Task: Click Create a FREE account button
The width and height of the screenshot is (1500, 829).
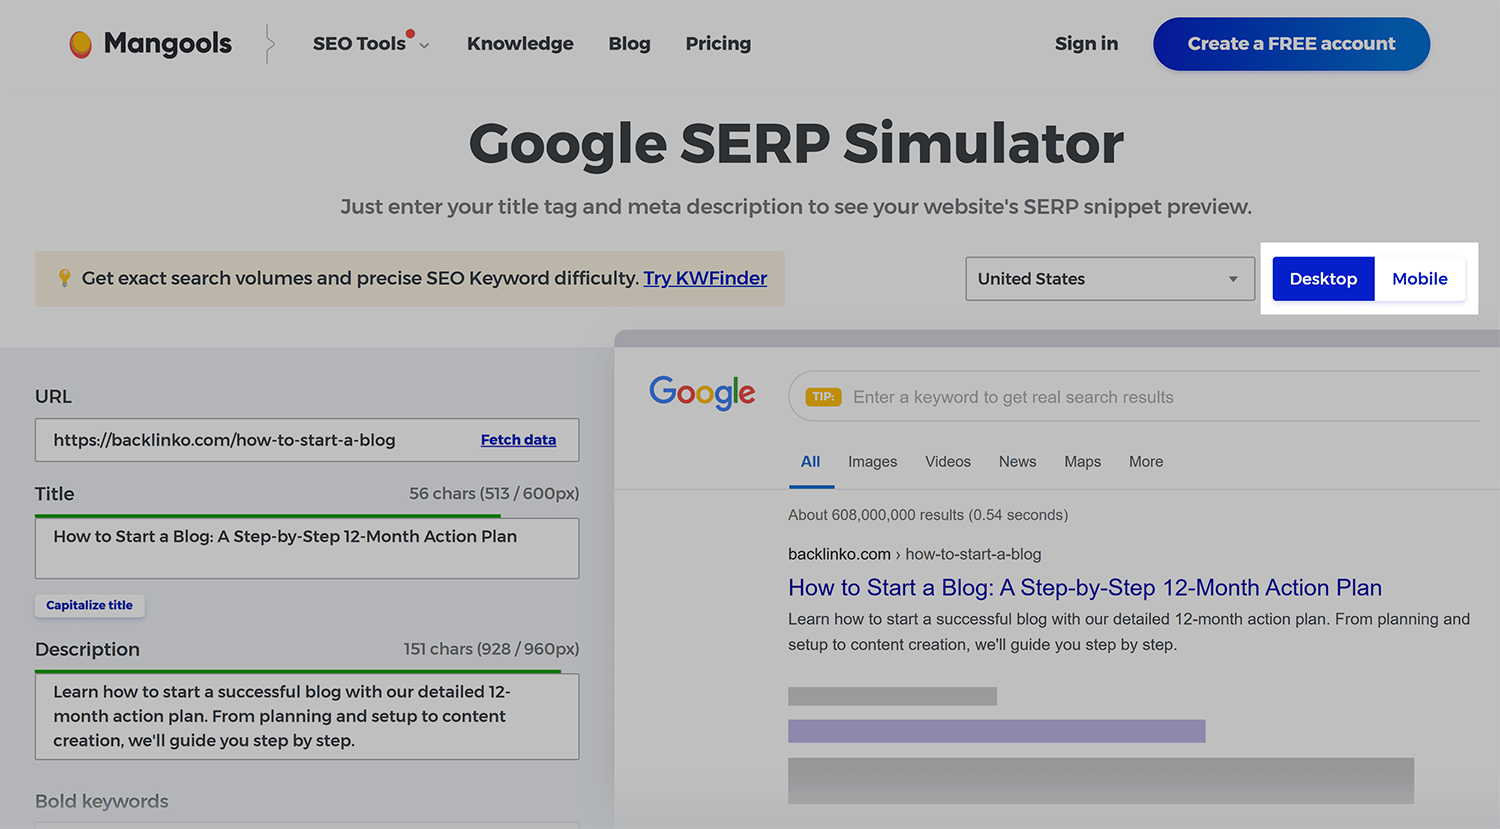Action: click(1291, 44)
